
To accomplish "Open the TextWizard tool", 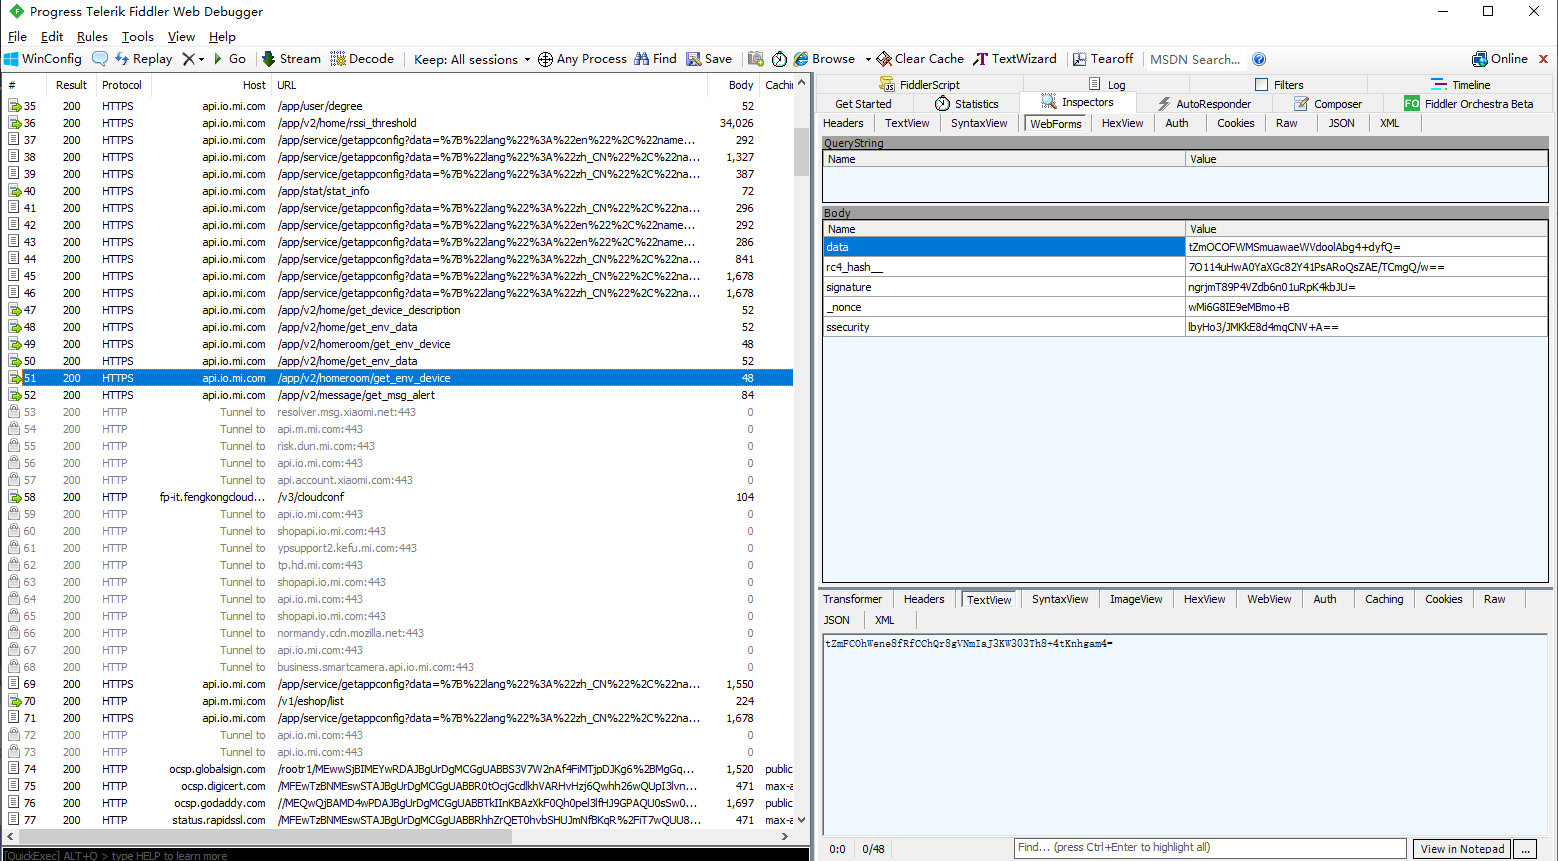I will pyautogui.click(x=1015, y=59).
